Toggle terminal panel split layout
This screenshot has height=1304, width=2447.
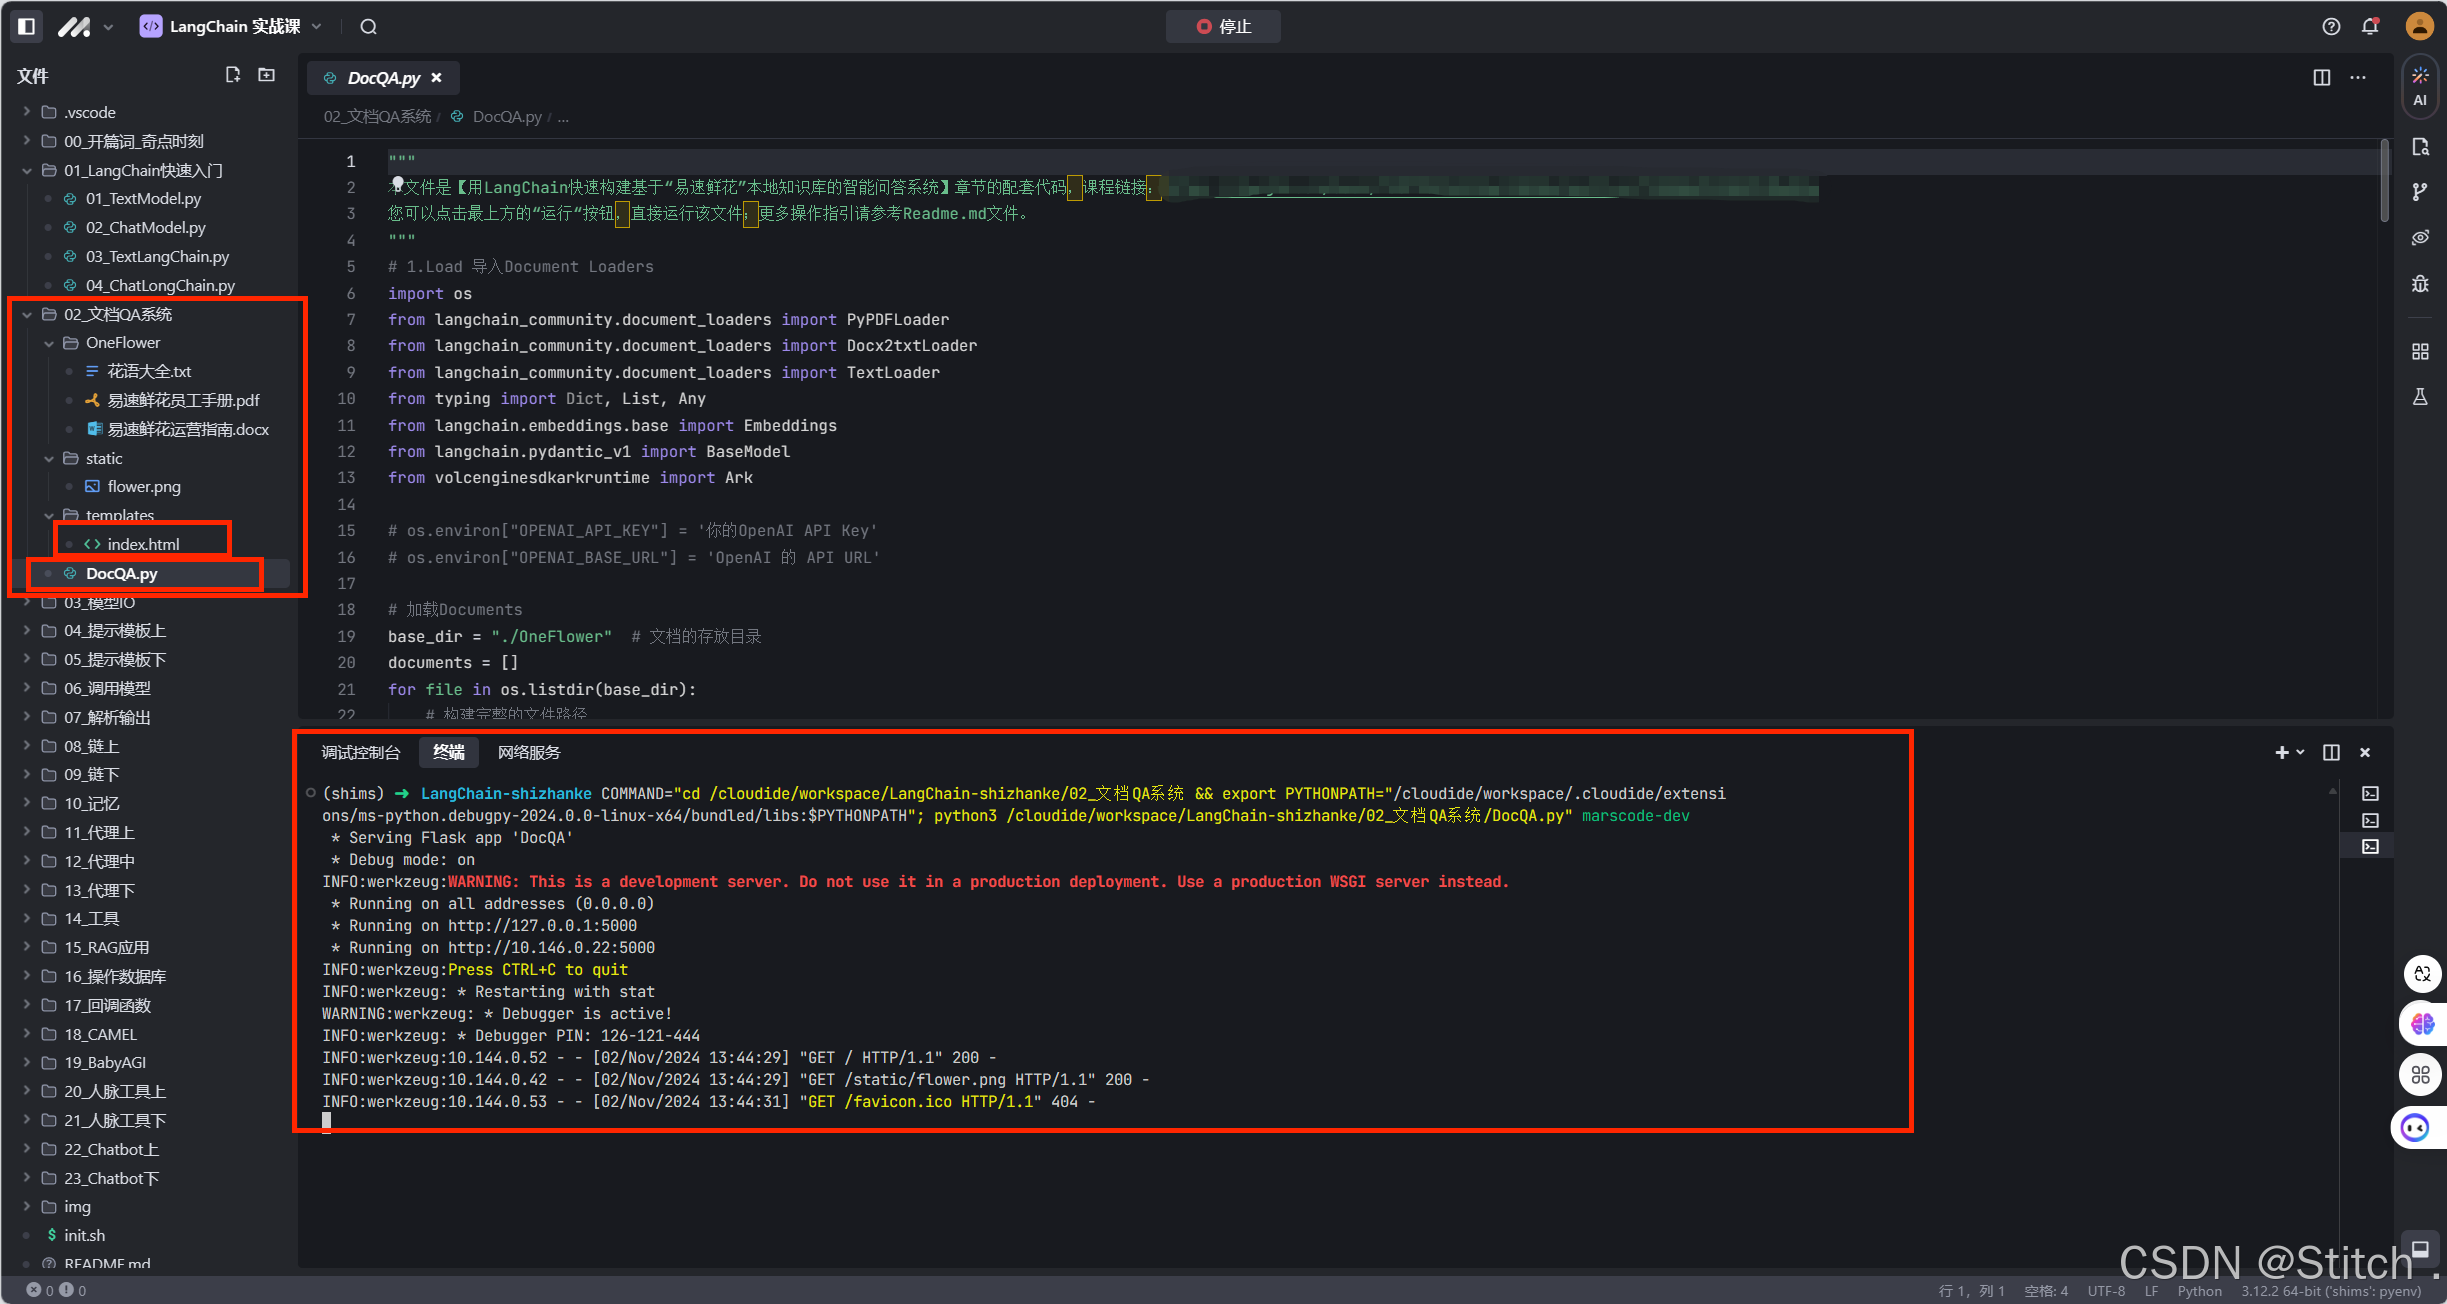pos(2331,752)
